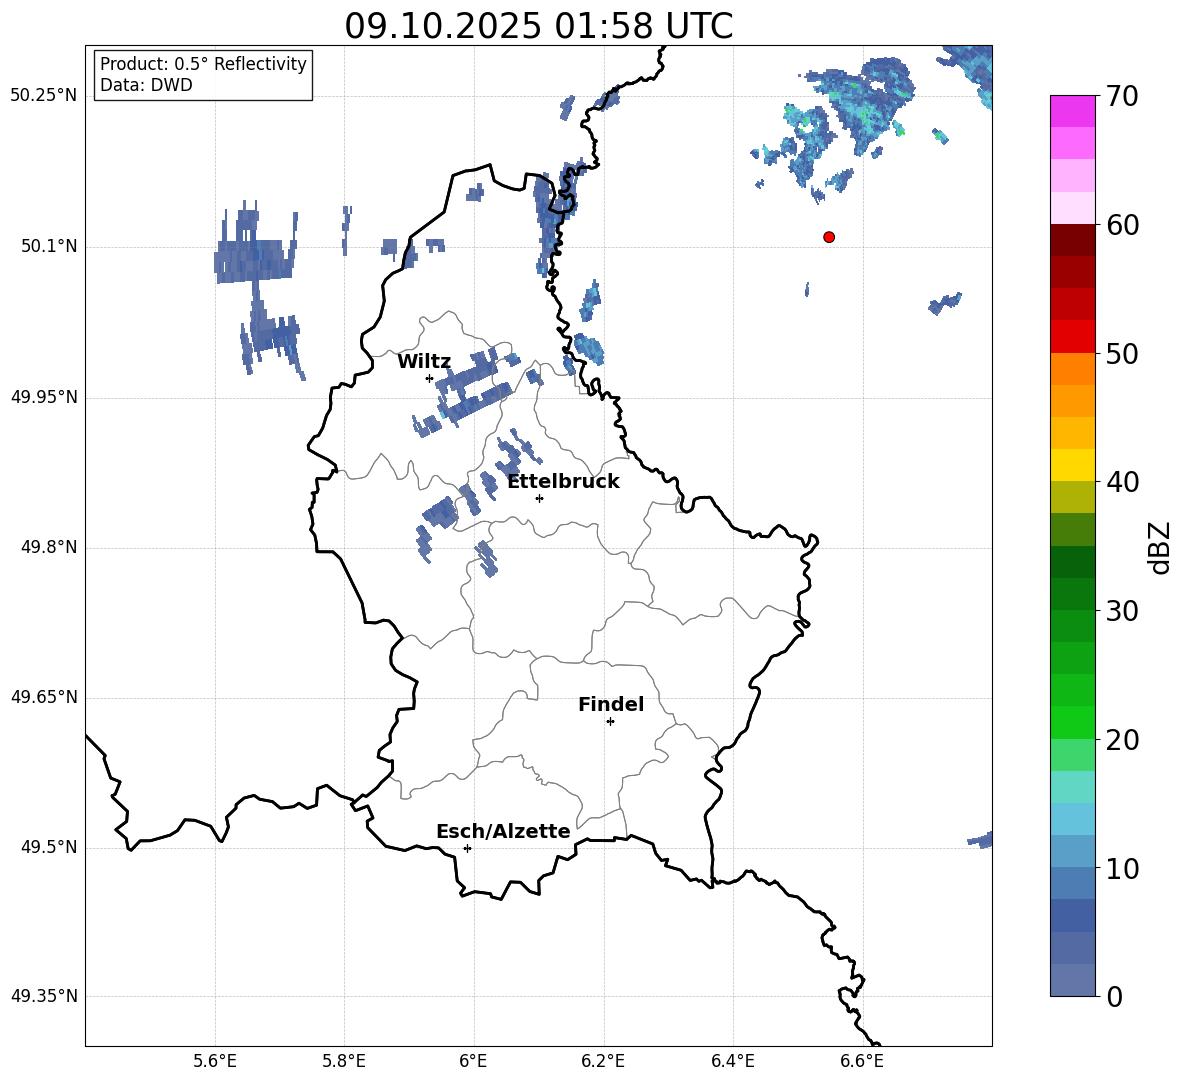
Task: Click the Esch/Alzette city label
Action: [503, 831]
